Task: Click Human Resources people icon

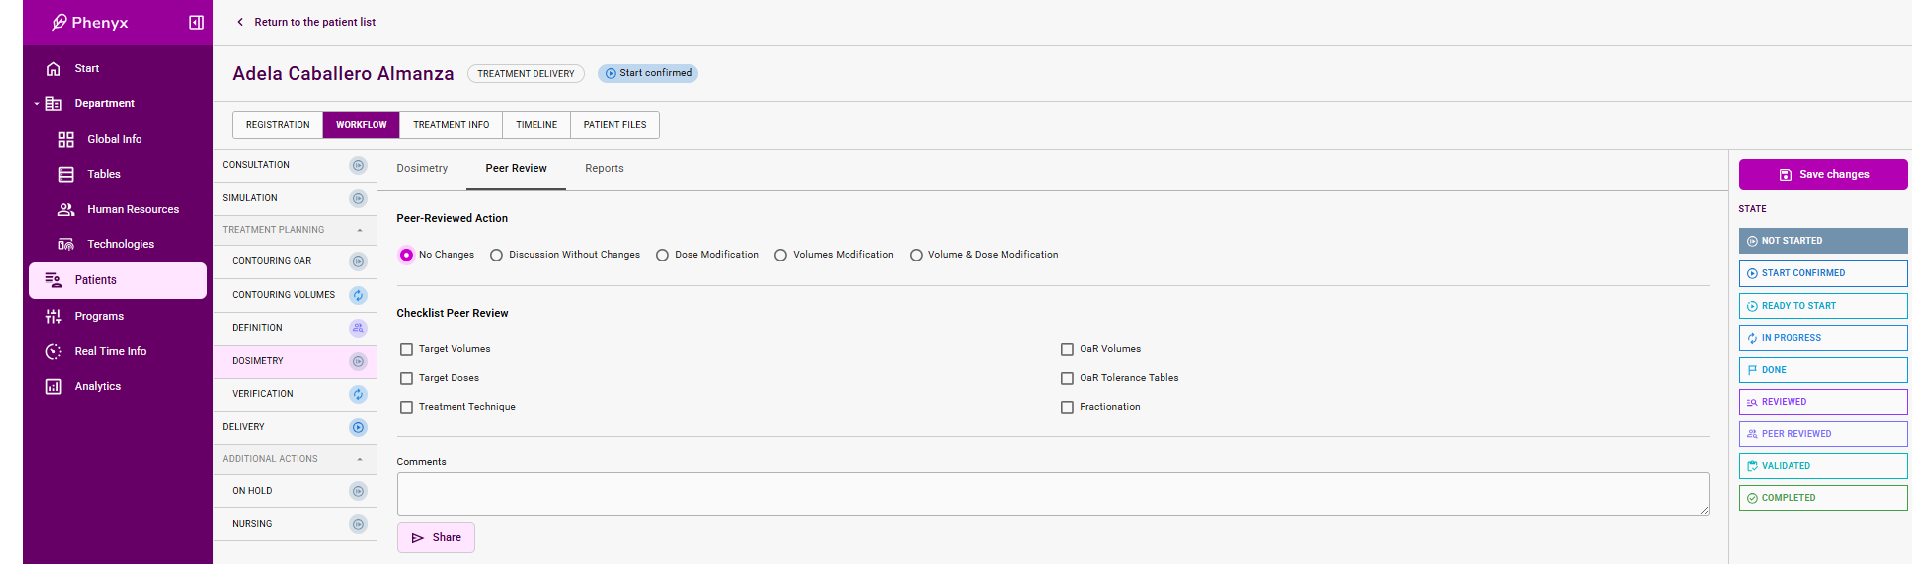Action: coord(66,210)
